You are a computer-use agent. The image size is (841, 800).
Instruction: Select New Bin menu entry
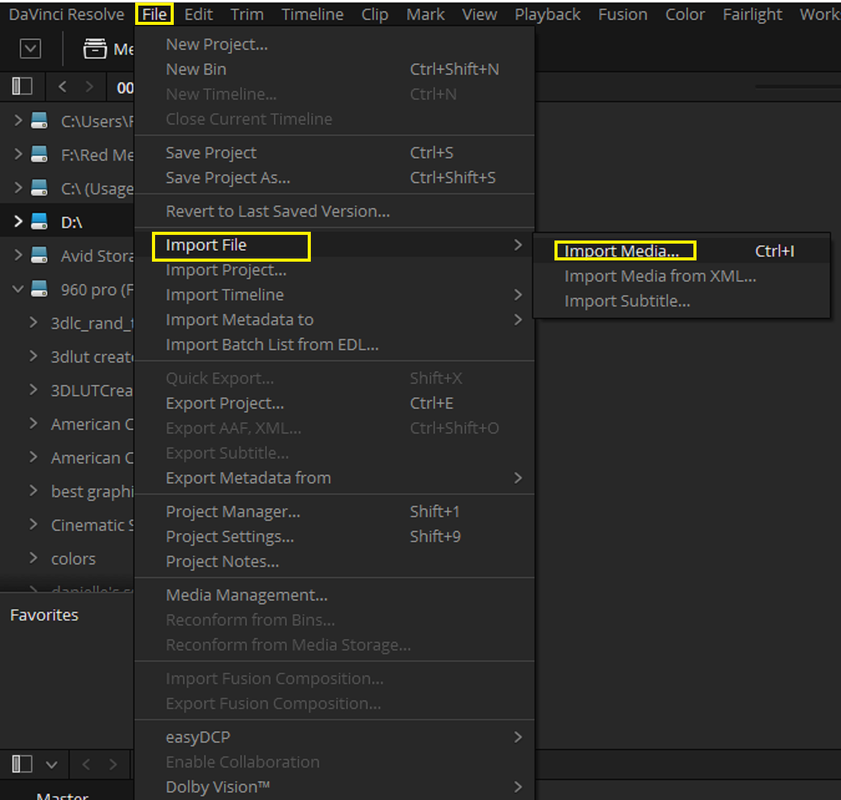335,69
